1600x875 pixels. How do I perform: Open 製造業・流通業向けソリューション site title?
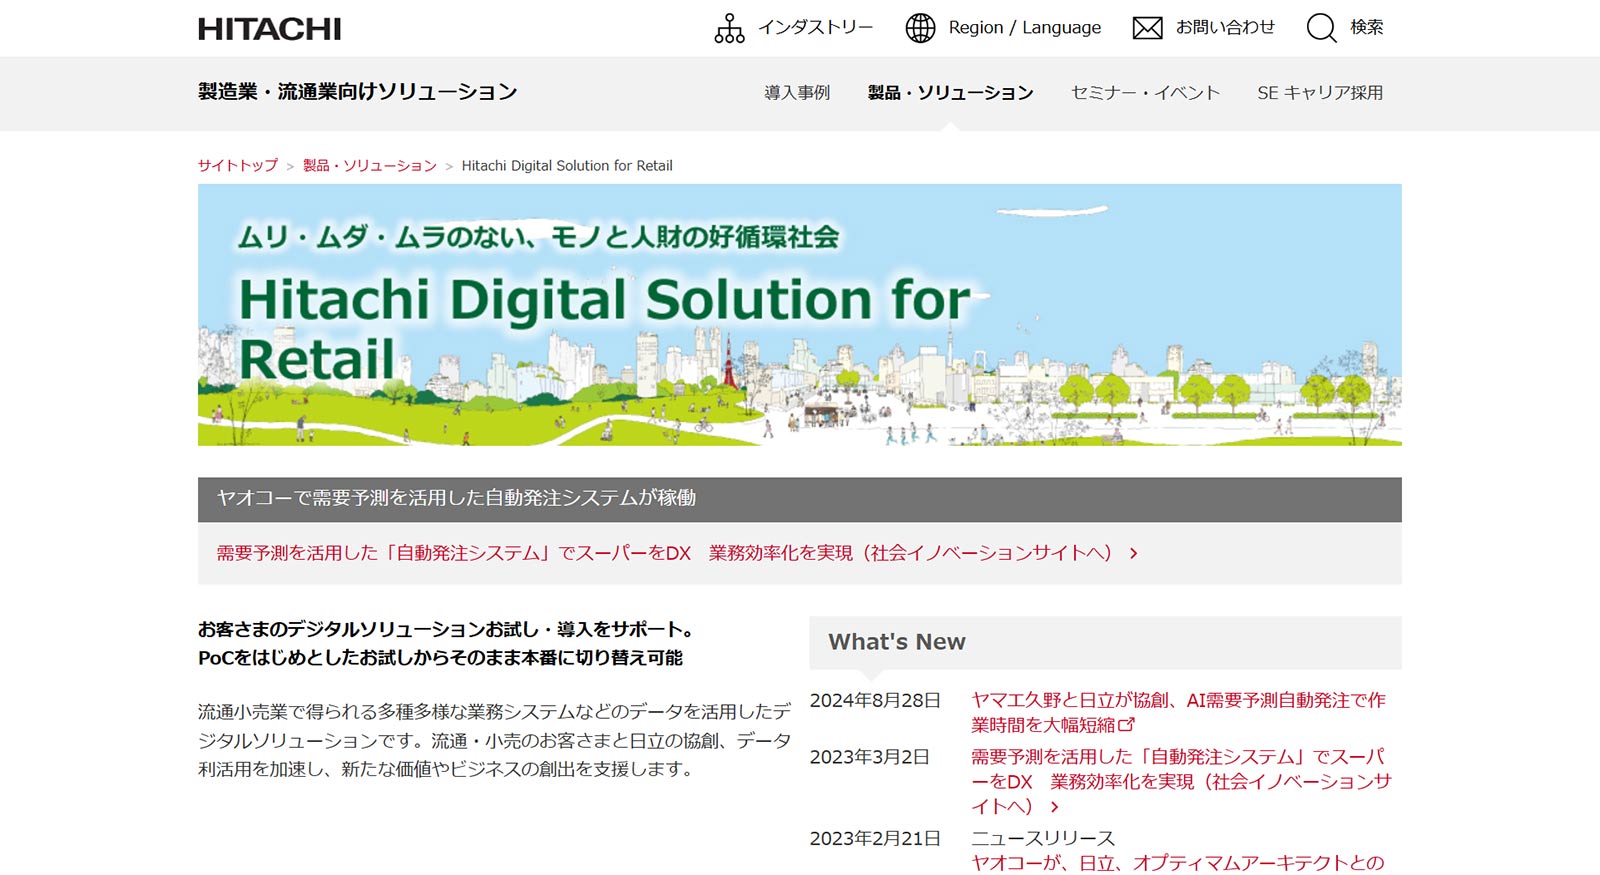click(357, 92)
